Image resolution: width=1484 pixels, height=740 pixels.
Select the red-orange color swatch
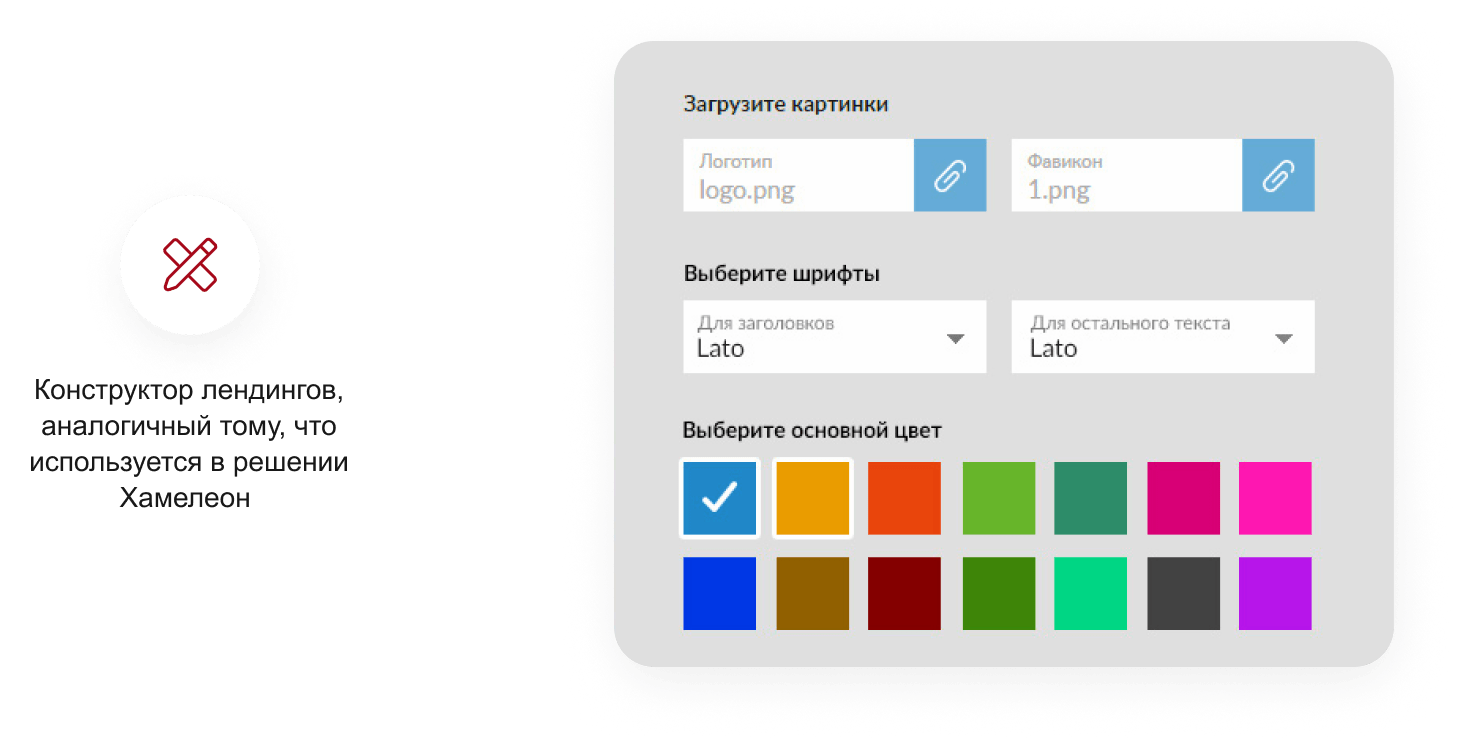[904, 498]
